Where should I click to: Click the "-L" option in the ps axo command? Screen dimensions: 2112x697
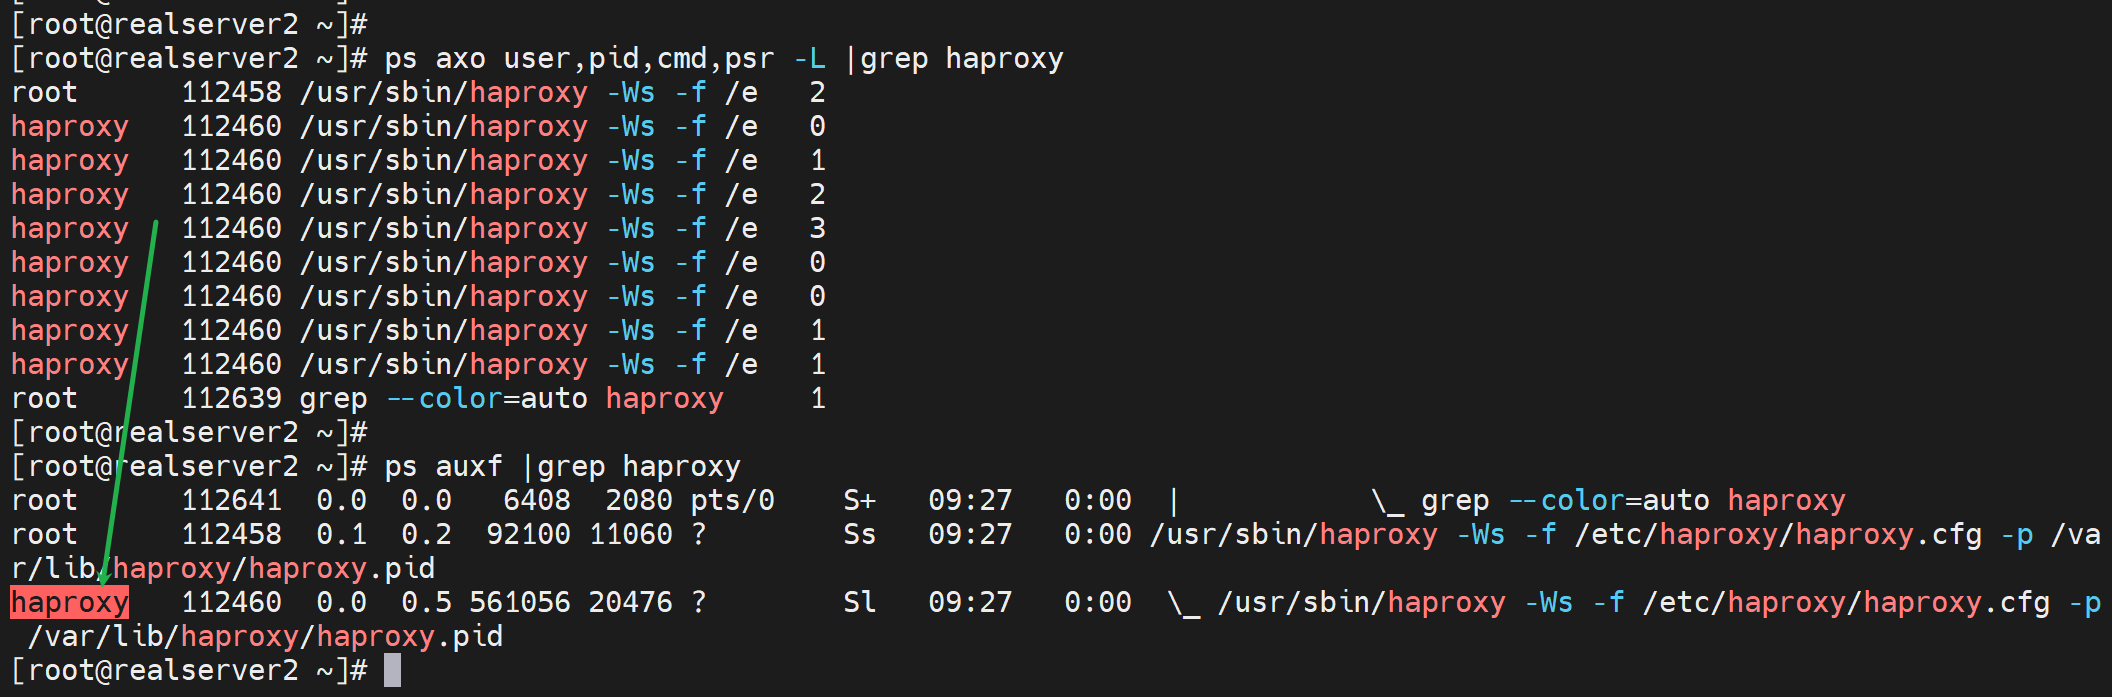[809, 59]
